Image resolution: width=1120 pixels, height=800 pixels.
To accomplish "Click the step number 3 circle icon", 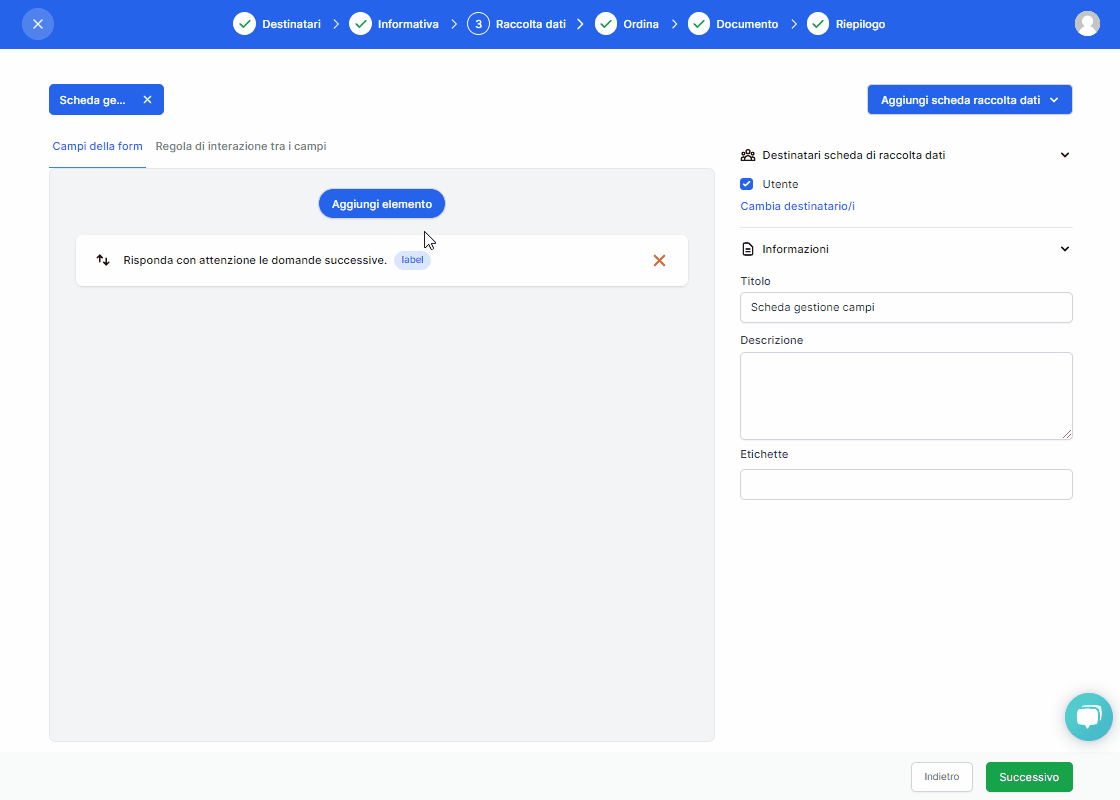I will (478, 24).
